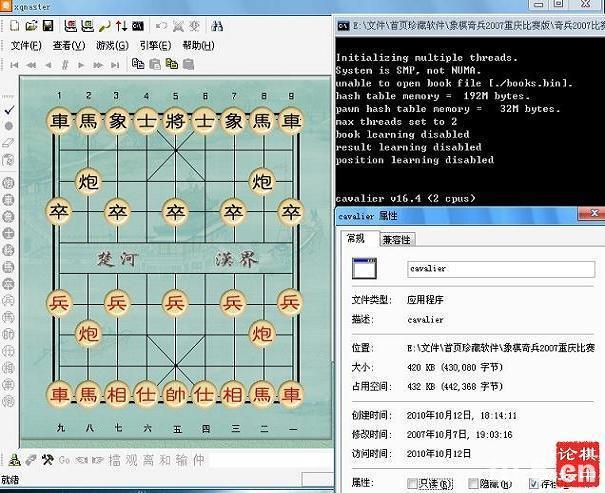Click the binoculars search icon

pyautogui.click(x=217, y=26)
